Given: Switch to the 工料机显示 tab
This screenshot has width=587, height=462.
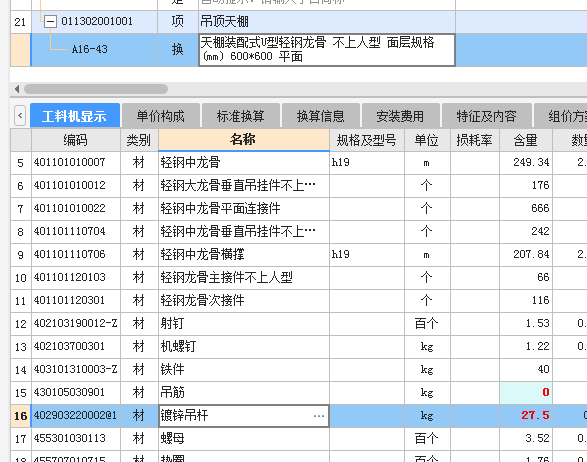Looking at the screenshot, I should [75, 116].
